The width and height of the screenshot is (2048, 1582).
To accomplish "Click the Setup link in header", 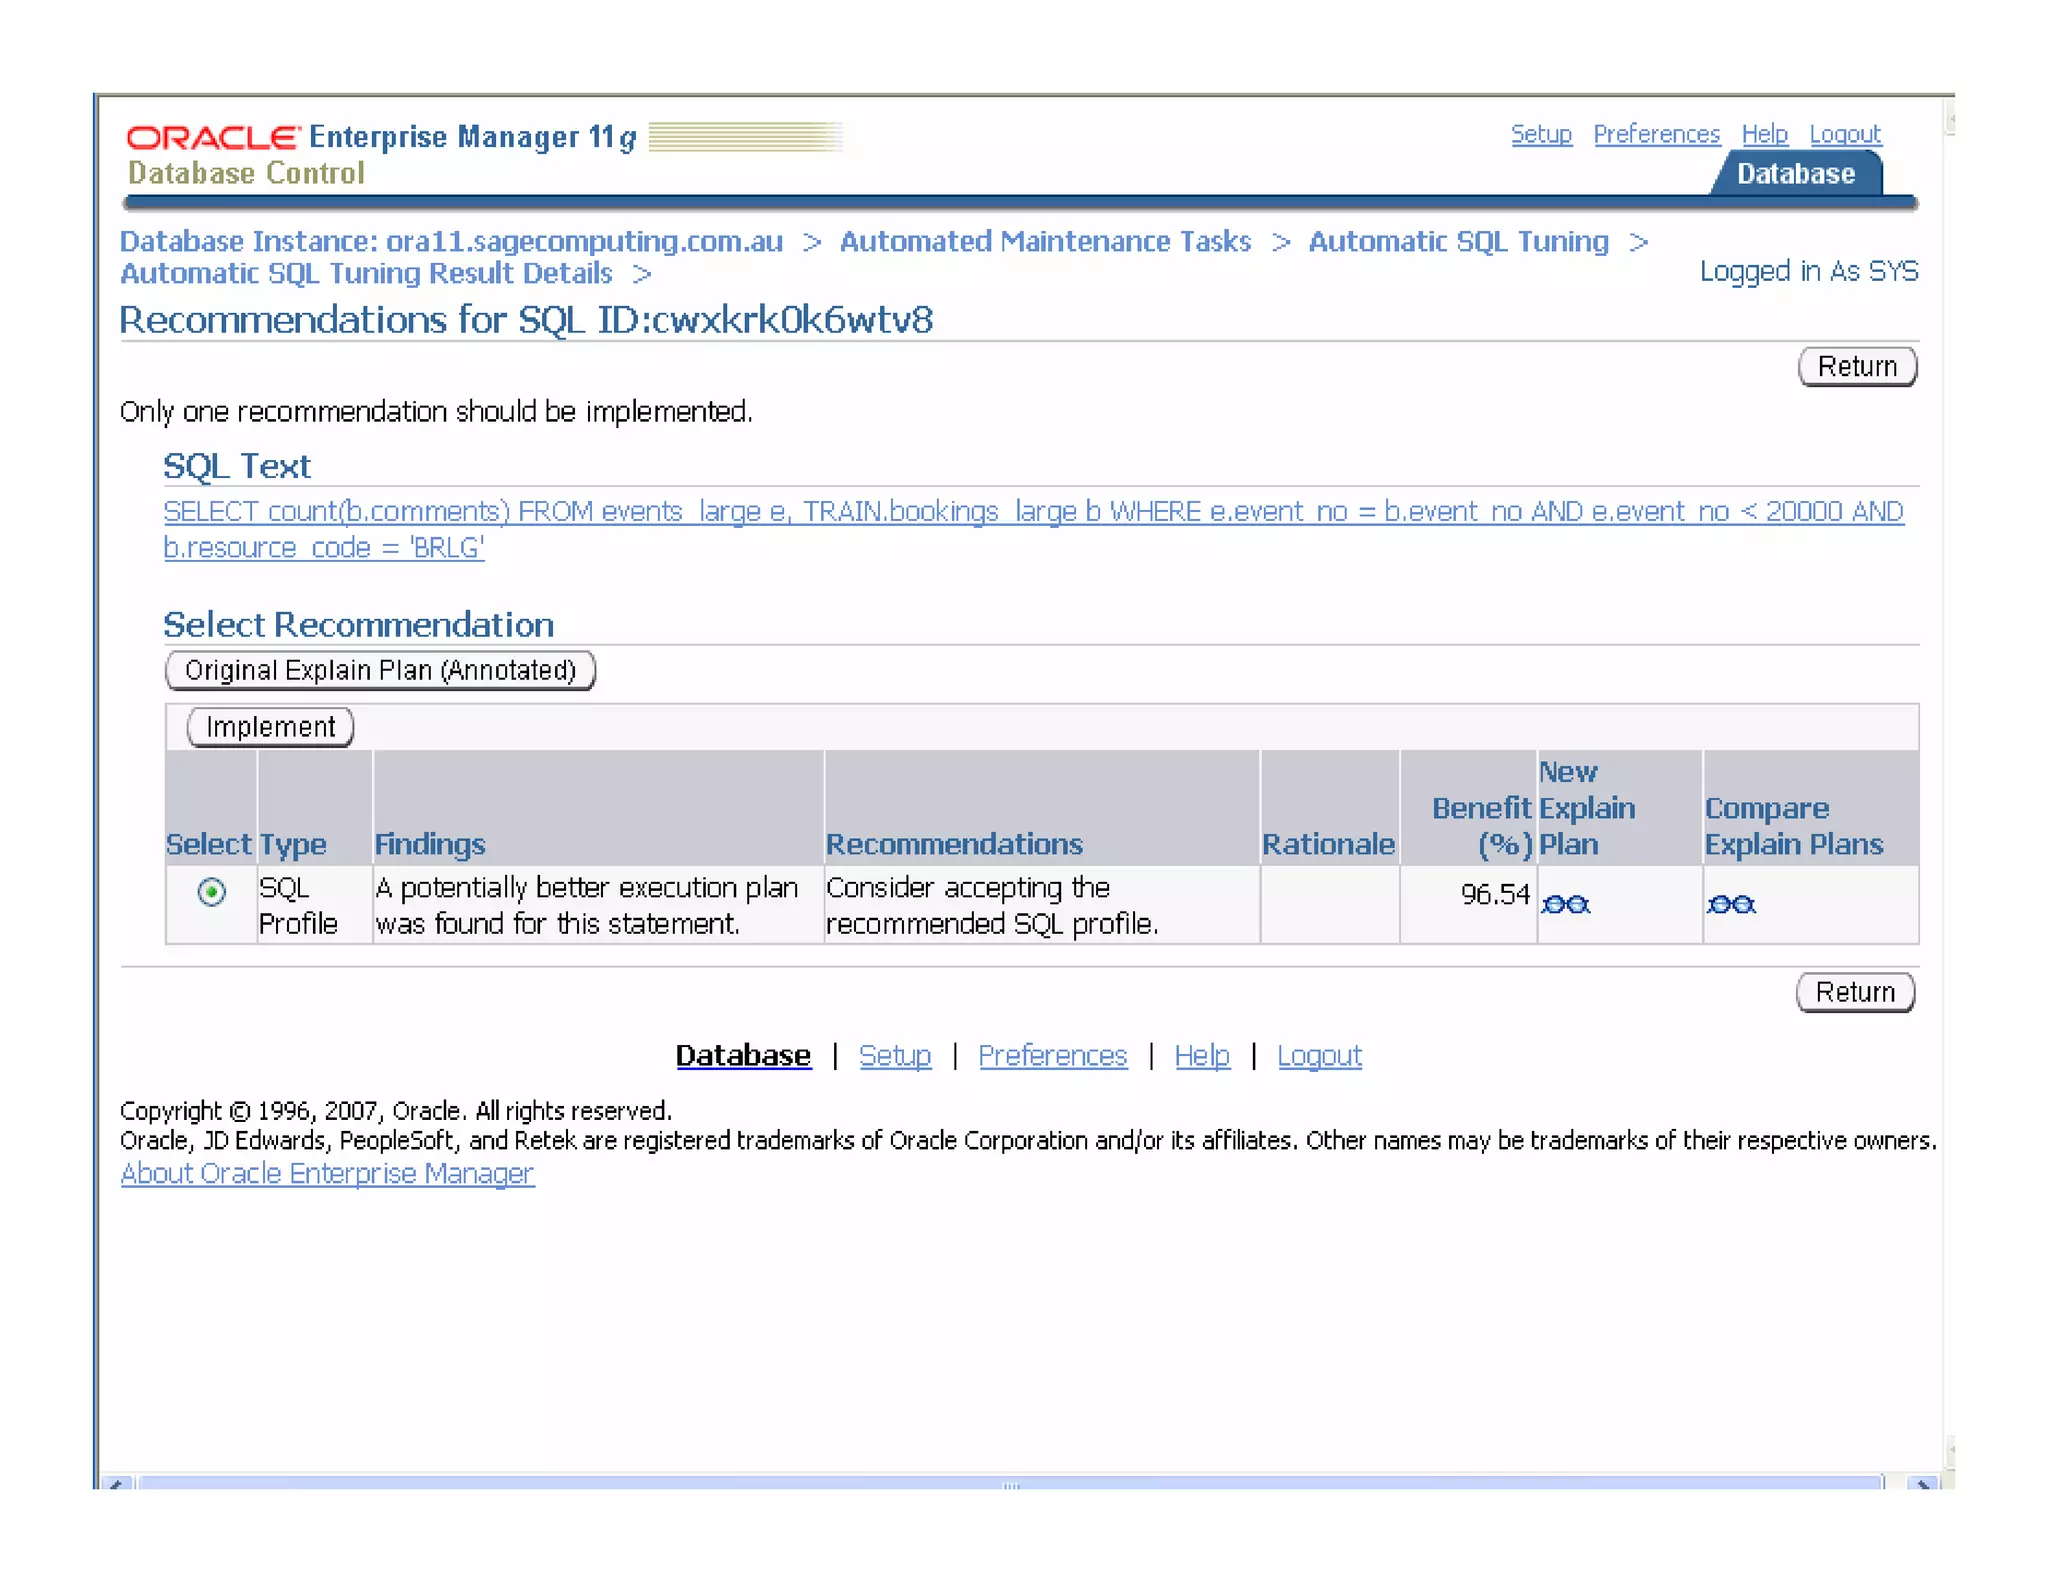I will point(1540,134).
